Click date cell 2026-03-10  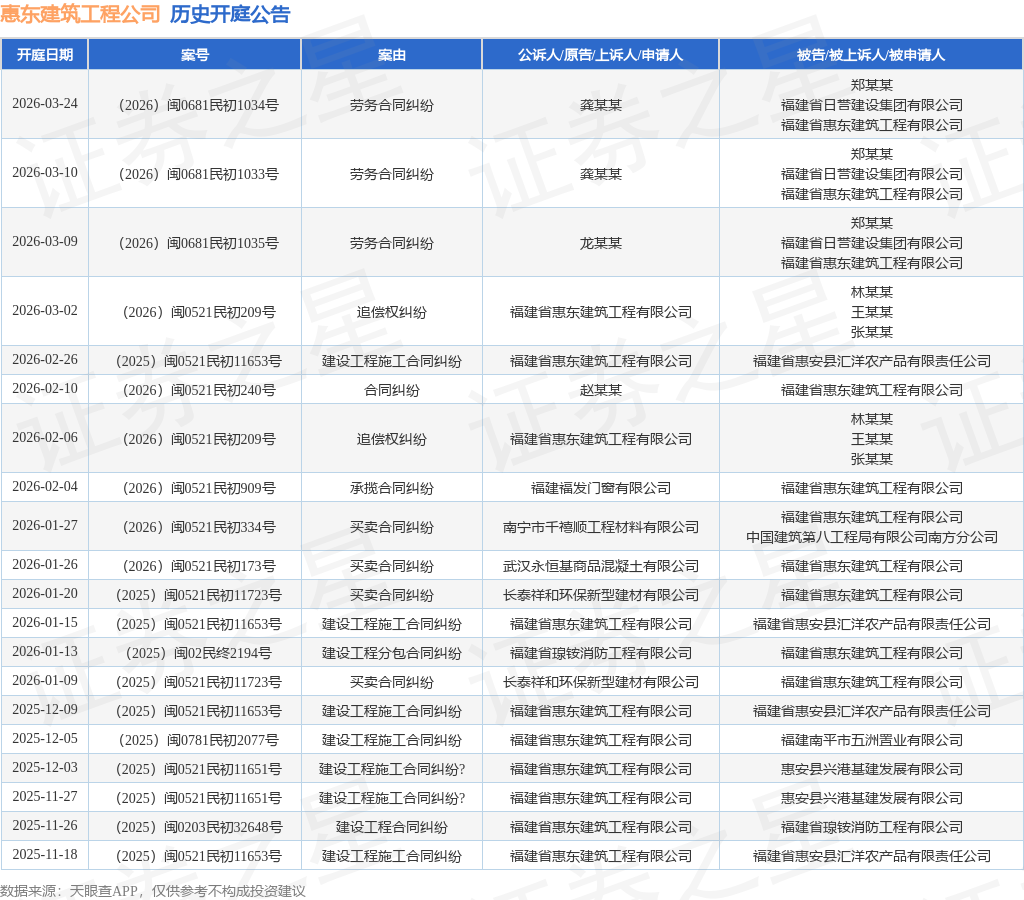(45, 172)
